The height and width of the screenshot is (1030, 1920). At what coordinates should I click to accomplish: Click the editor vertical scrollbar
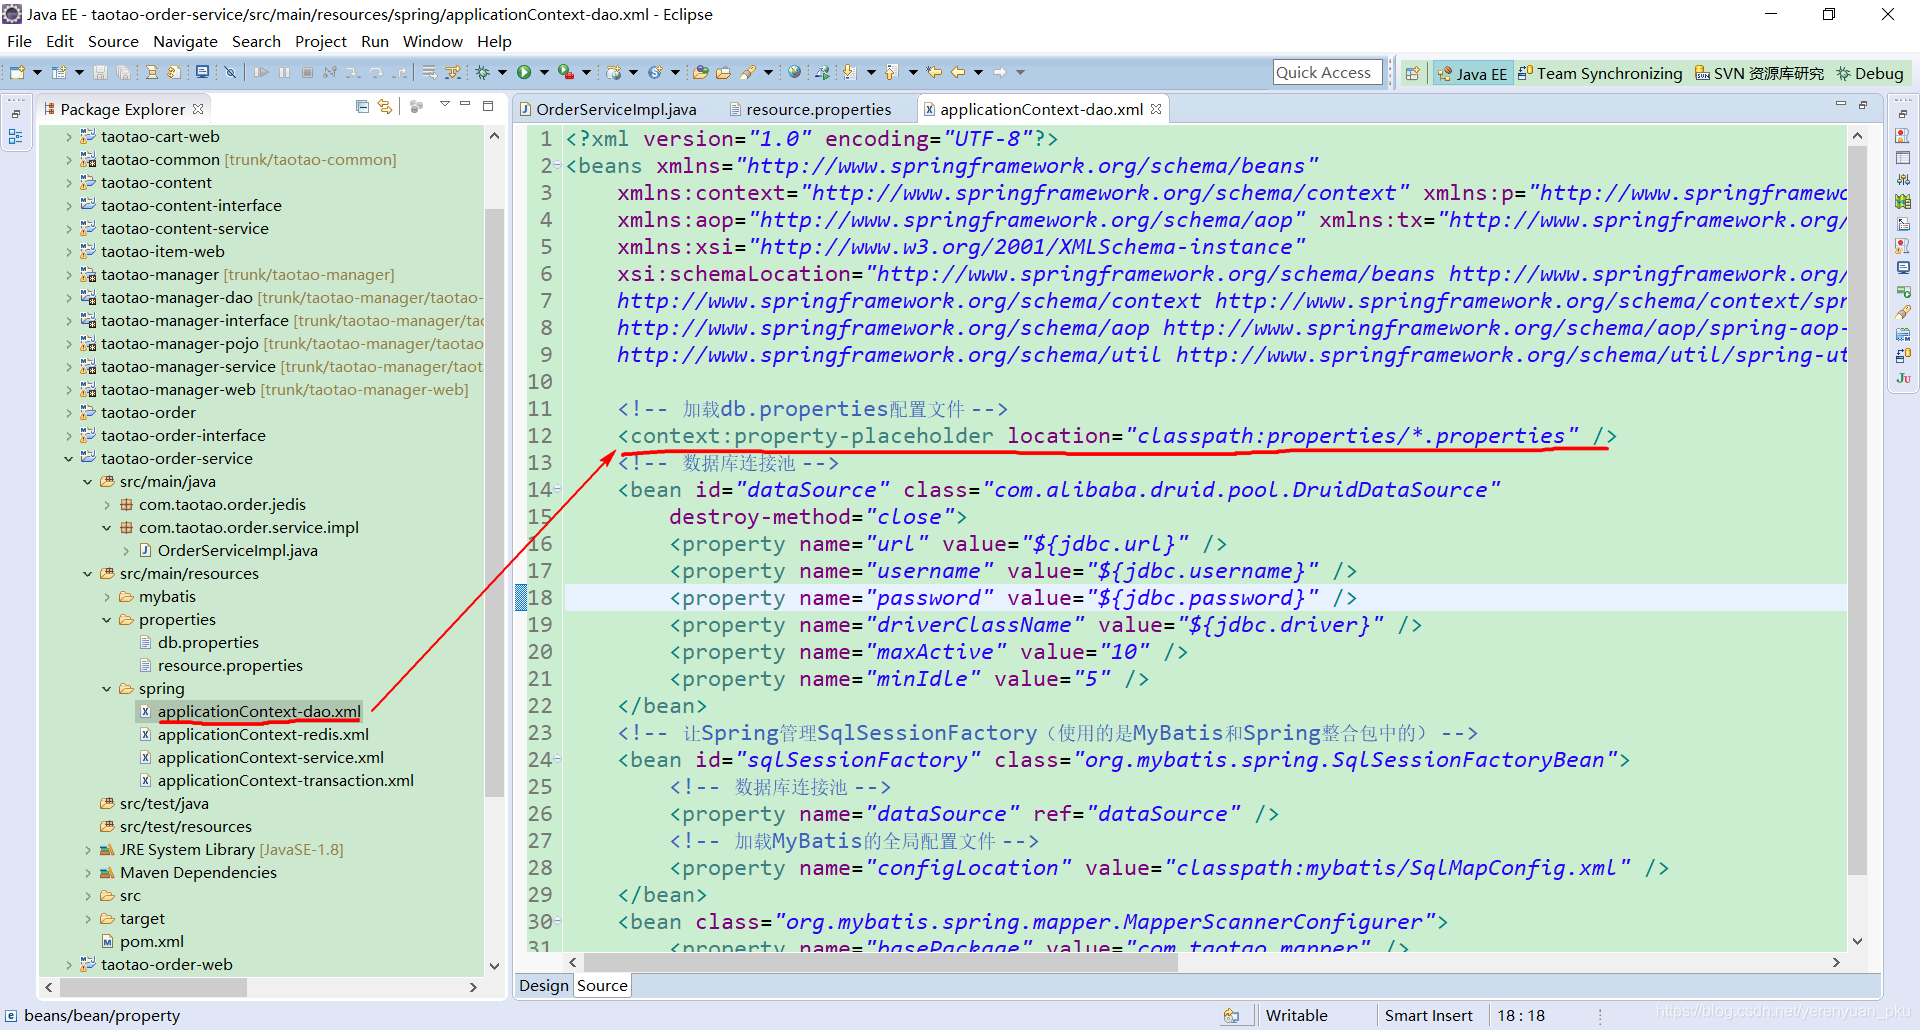1857,510
